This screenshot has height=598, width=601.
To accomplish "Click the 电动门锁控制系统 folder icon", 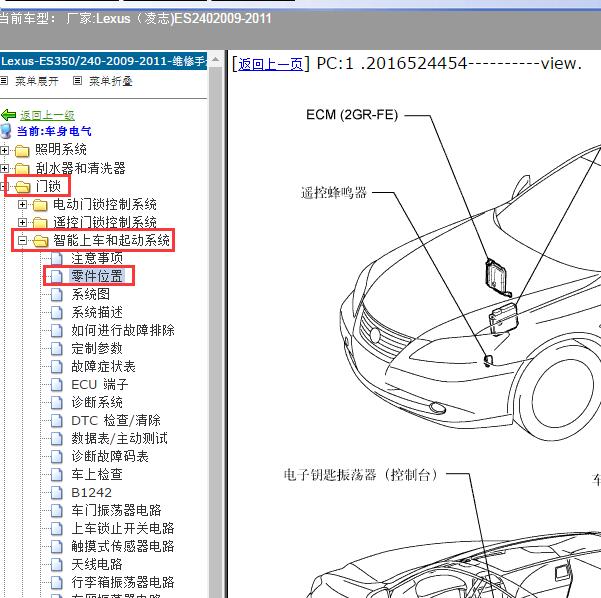I will pyautogui.click(x=40, y=205).
